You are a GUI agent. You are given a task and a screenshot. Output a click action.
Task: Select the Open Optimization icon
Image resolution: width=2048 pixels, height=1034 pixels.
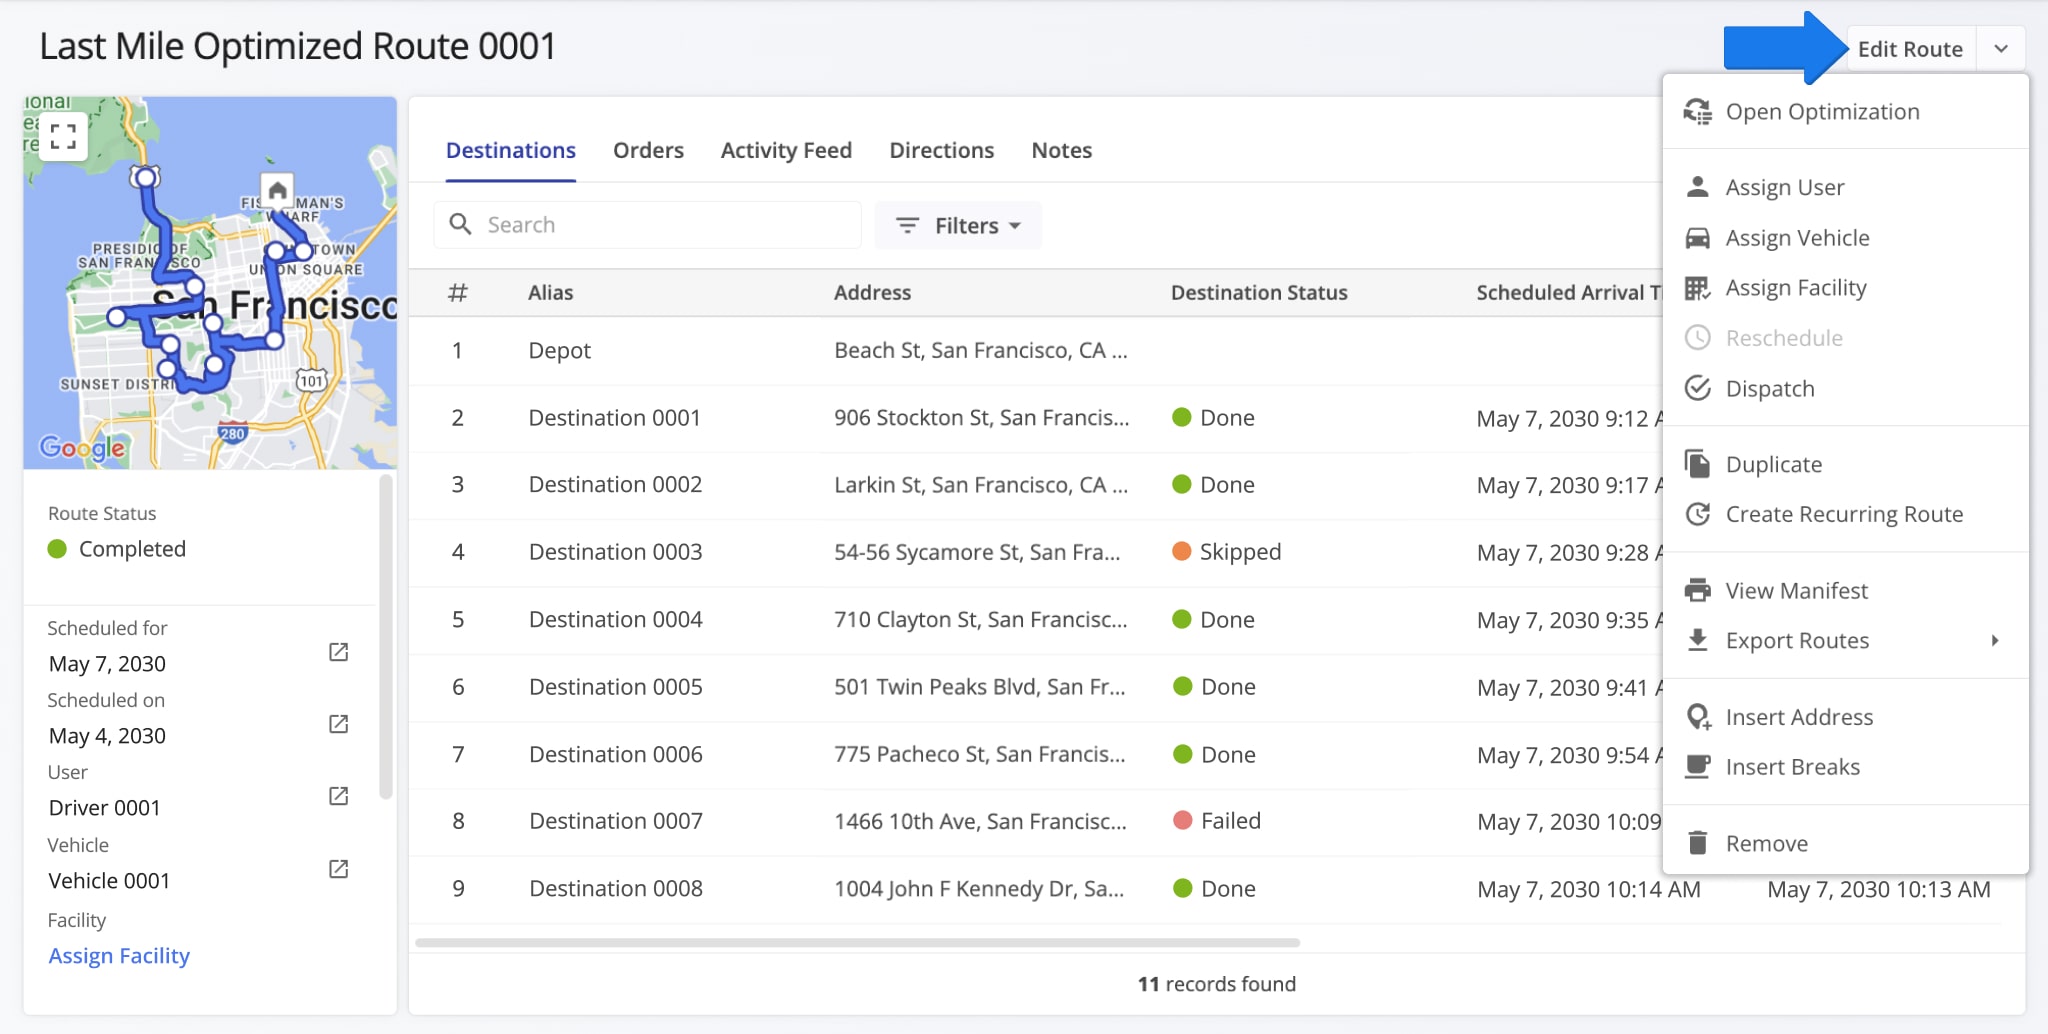1697,112
